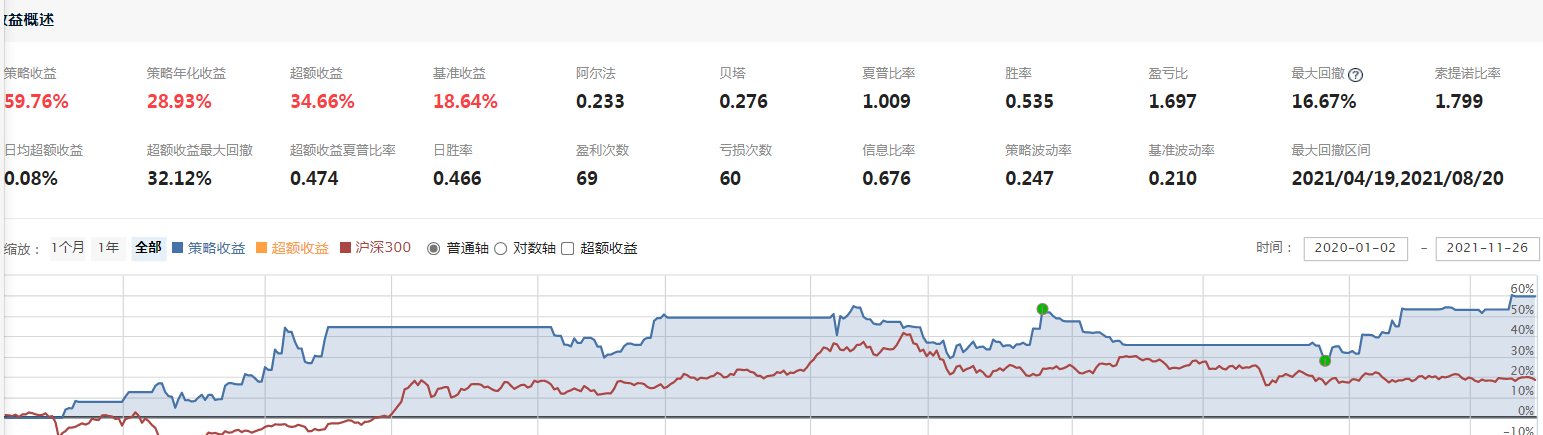Click the lower green drawdown end marker

(1325, 360)
